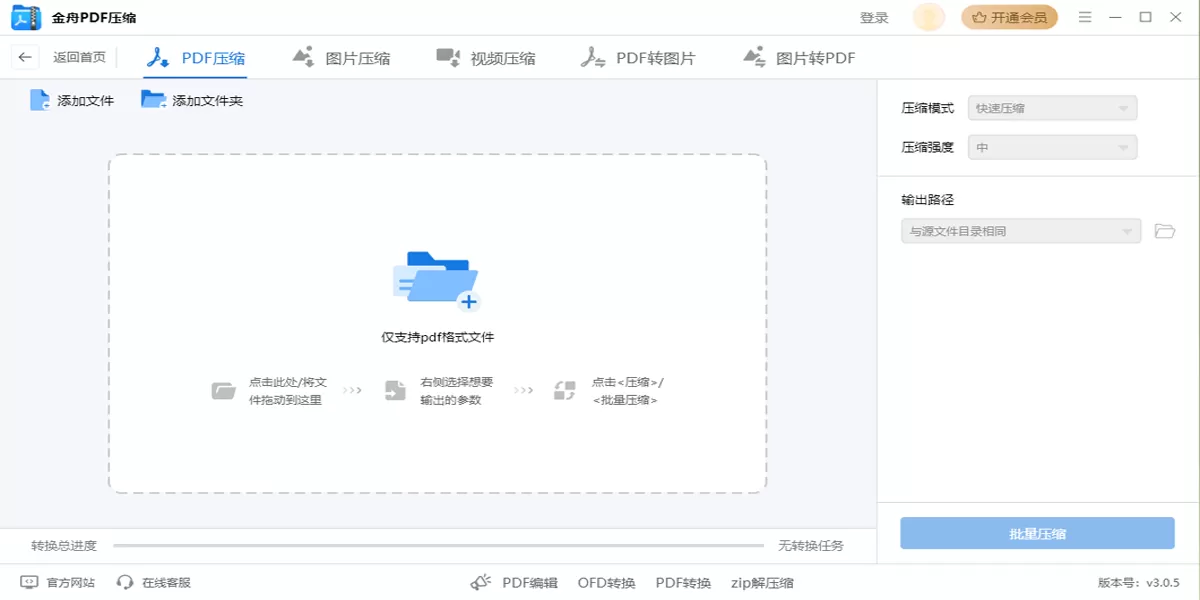Click the 添加文件夹 button label
Viewport: 1200px width, 600px height.
point(208,100)
